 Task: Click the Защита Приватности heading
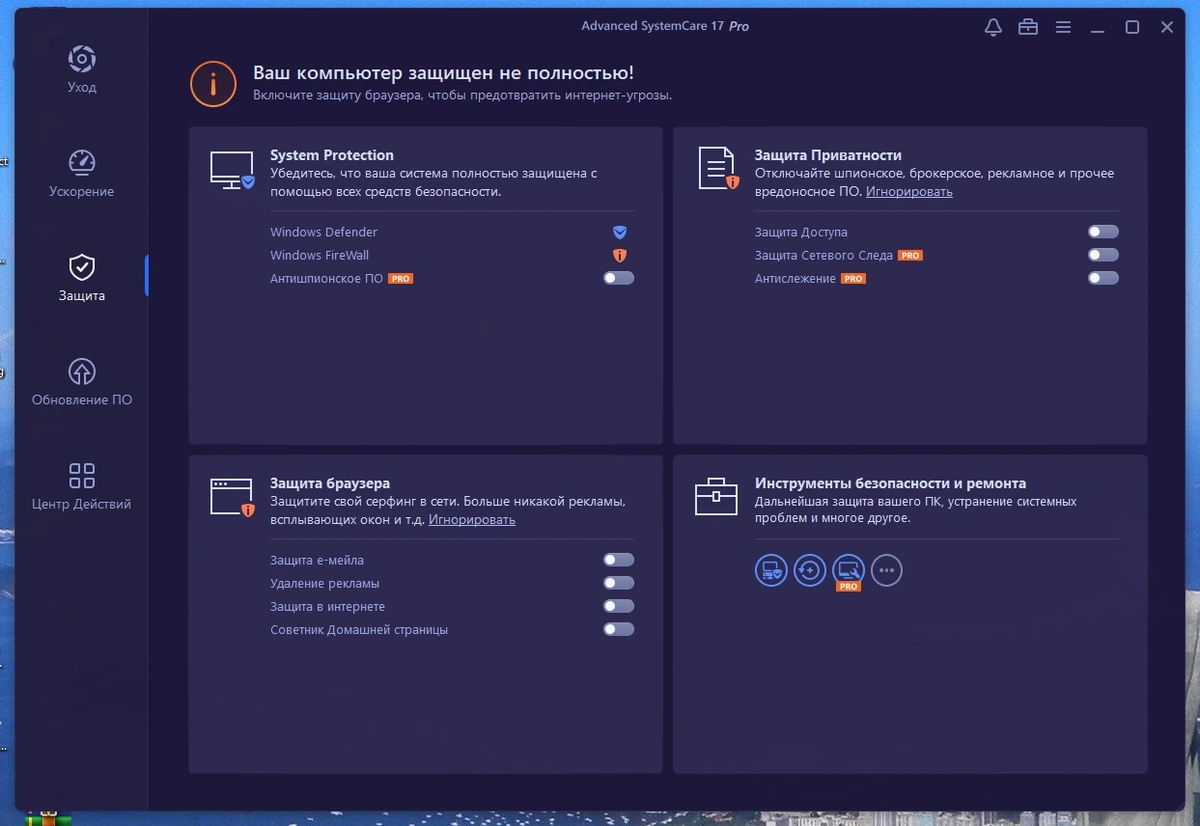tap(828, 155)
